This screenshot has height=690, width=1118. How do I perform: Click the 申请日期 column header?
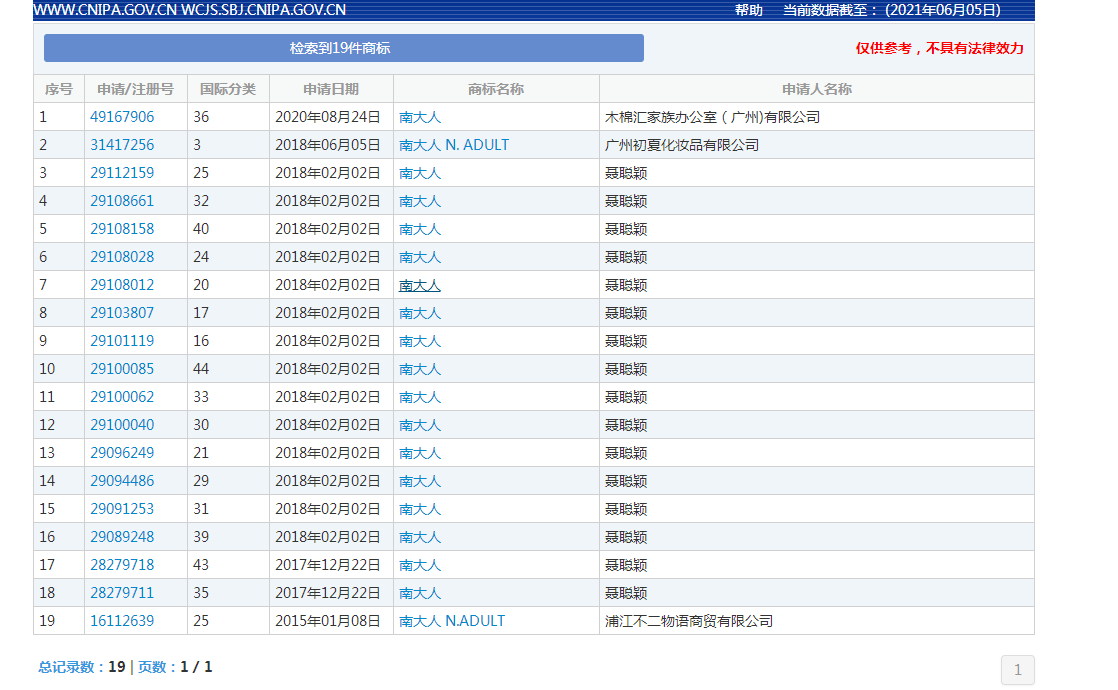pyautogui.click(x=330, y=88)
